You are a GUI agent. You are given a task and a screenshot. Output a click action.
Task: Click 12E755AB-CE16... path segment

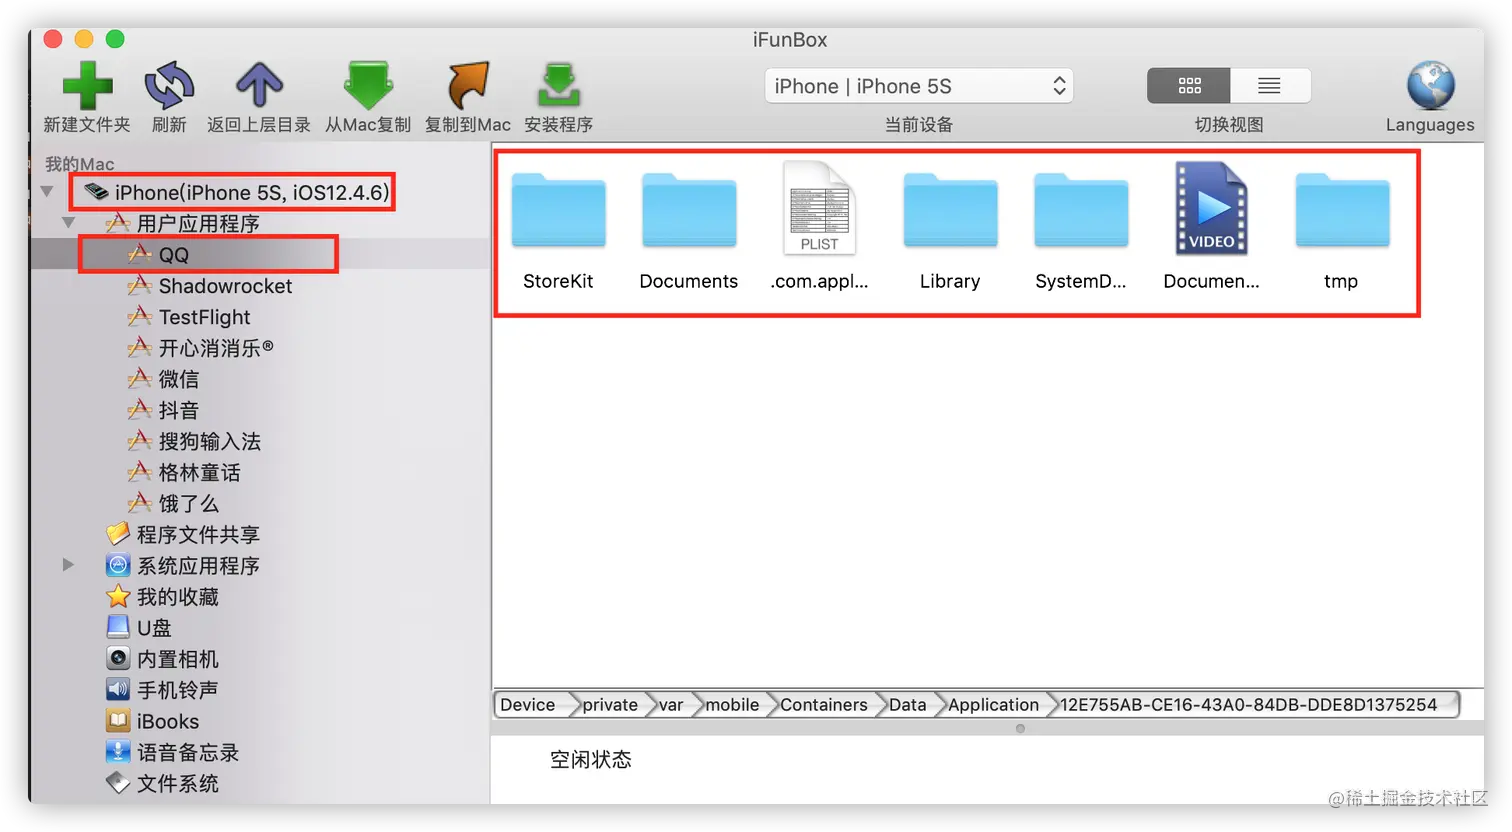[1248, 704]
